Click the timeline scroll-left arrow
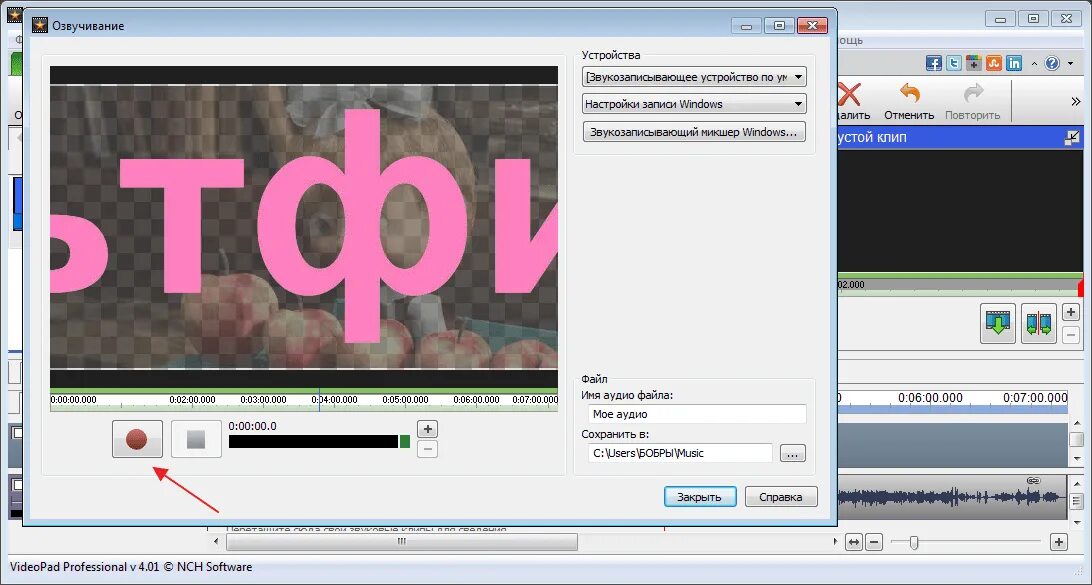Viewport: 1092px width, 585px height. (x=217, y=541)
